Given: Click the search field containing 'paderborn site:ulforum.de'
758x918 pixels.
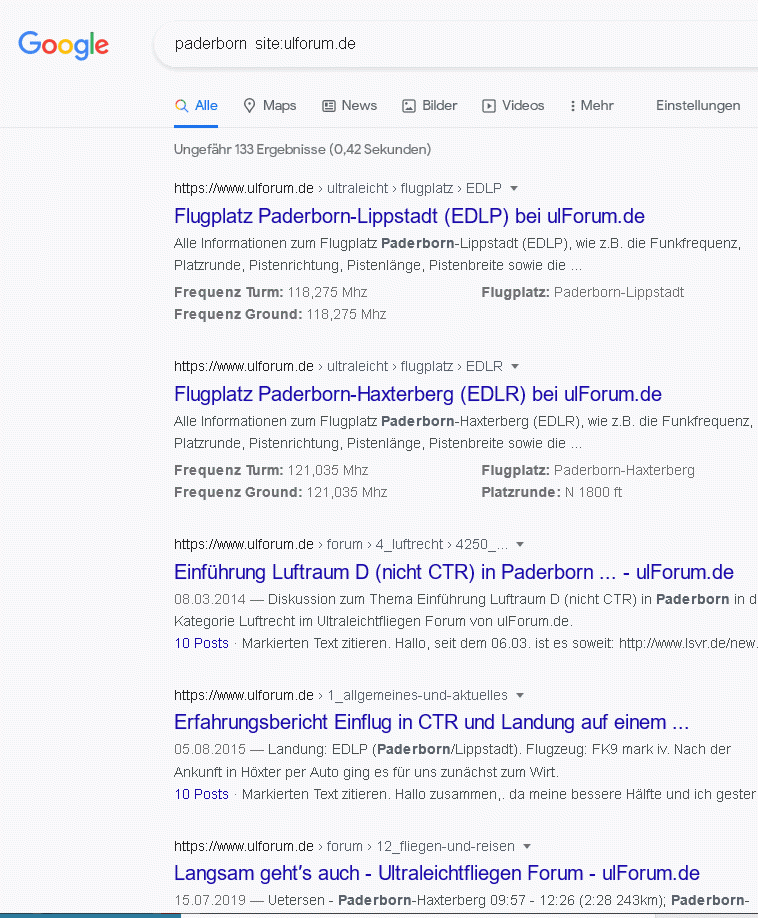Looking at the screenshot, I should click(455, 44).
